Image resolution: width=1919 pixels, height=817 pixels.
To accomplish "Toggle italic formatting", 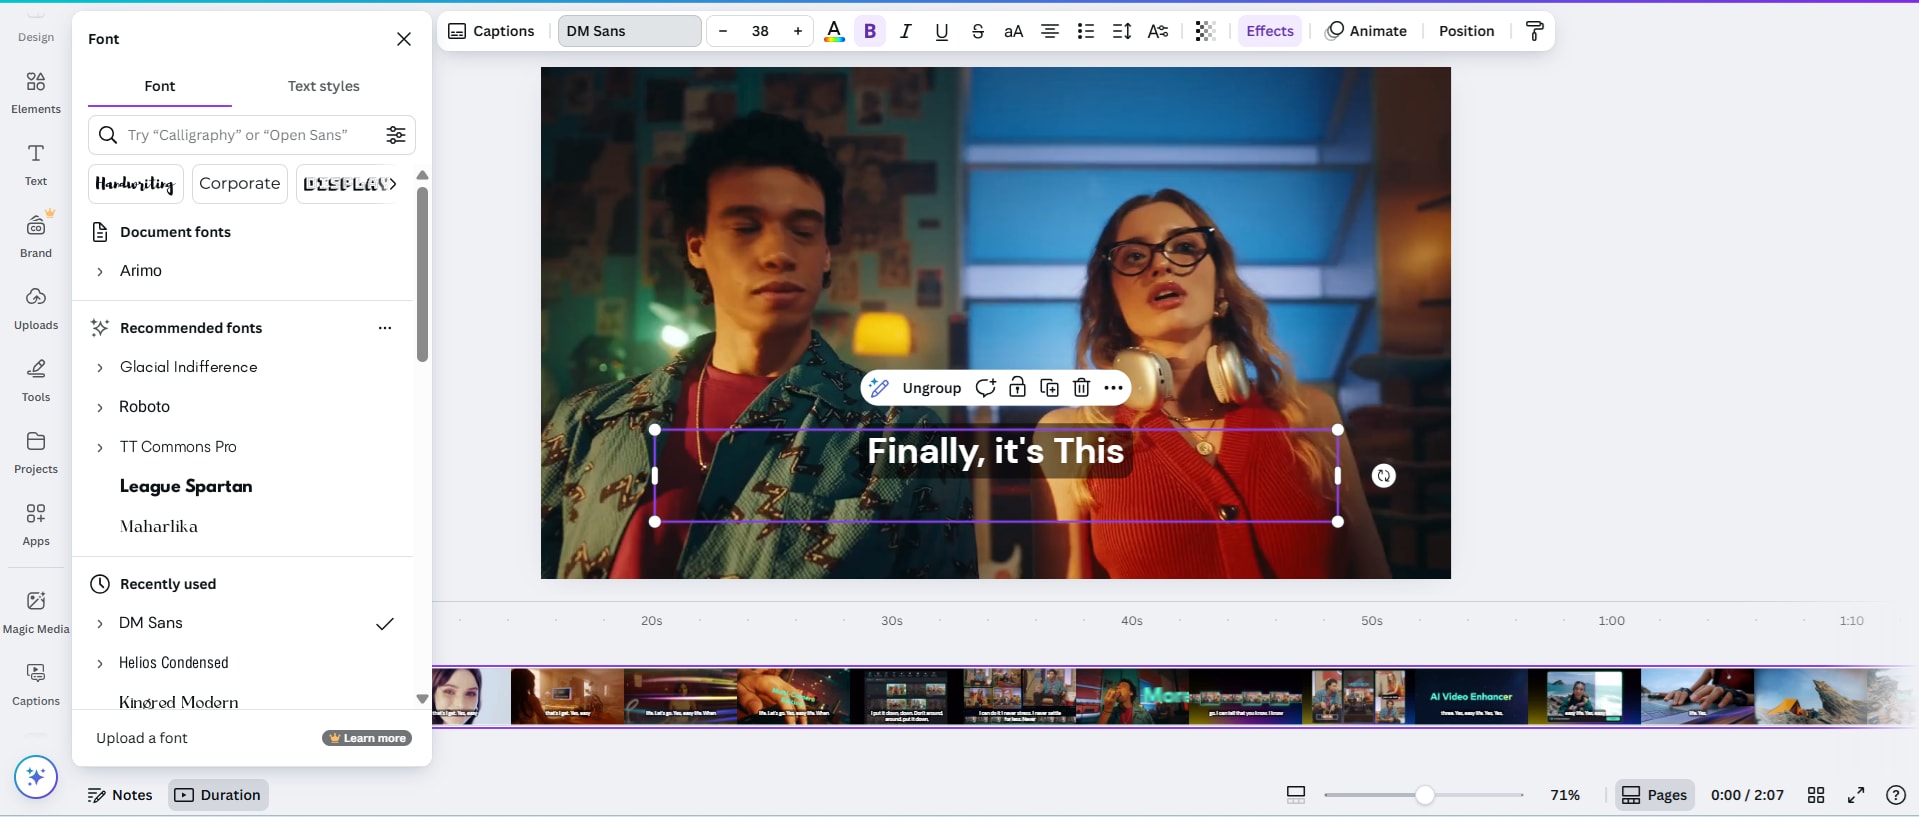I will point(906,31).
